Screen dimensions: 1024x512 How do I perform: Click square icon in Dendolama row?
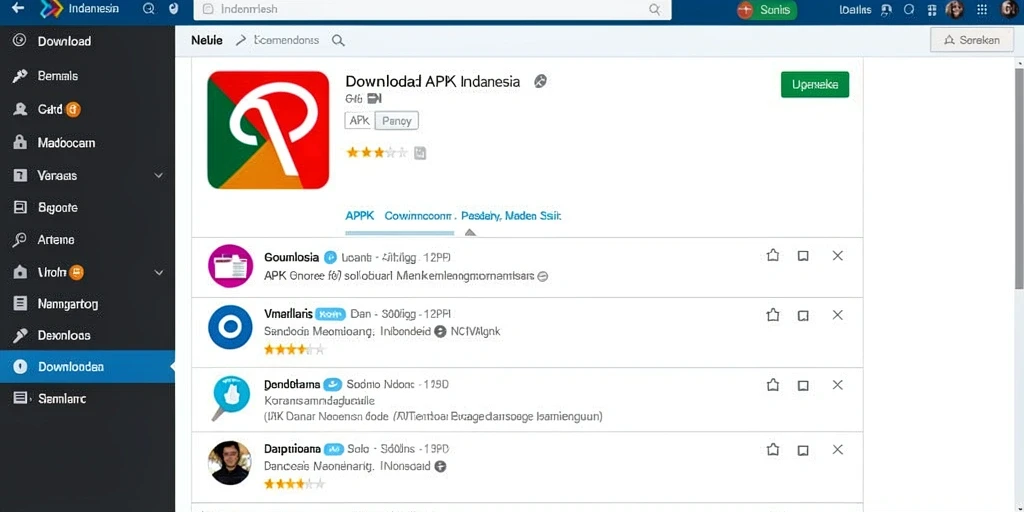pos(803,385)
